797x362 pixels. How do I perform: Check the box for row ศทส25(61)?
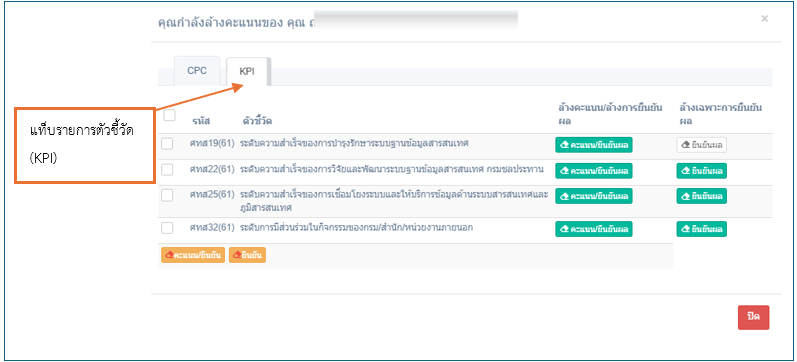pyautogui.click(x=167, y=195)
